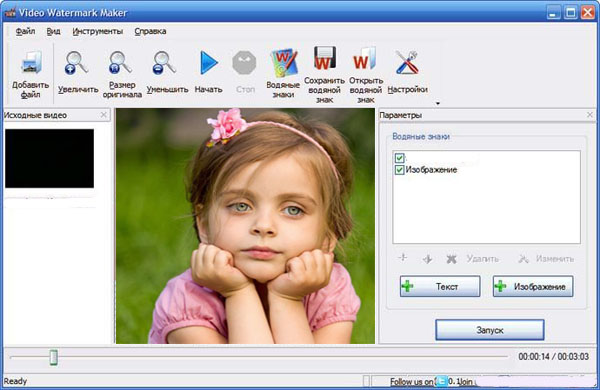The height and width of the screenshot is (390, 600).
Task: Expand the toolbar overflow arrow
Action: (438, 103)
